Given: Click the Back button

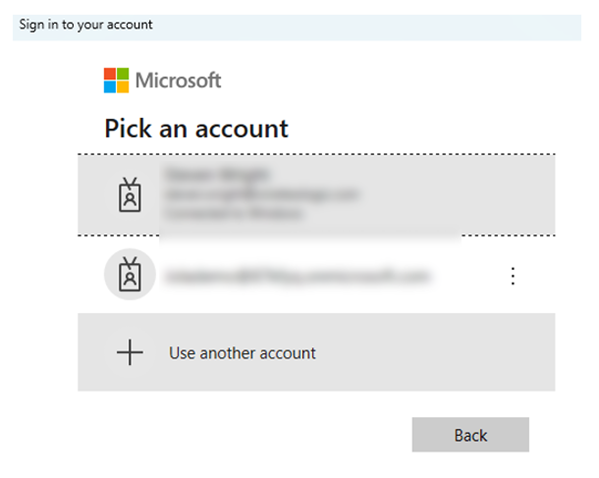Looking at the screenshot, I should 470,435.
